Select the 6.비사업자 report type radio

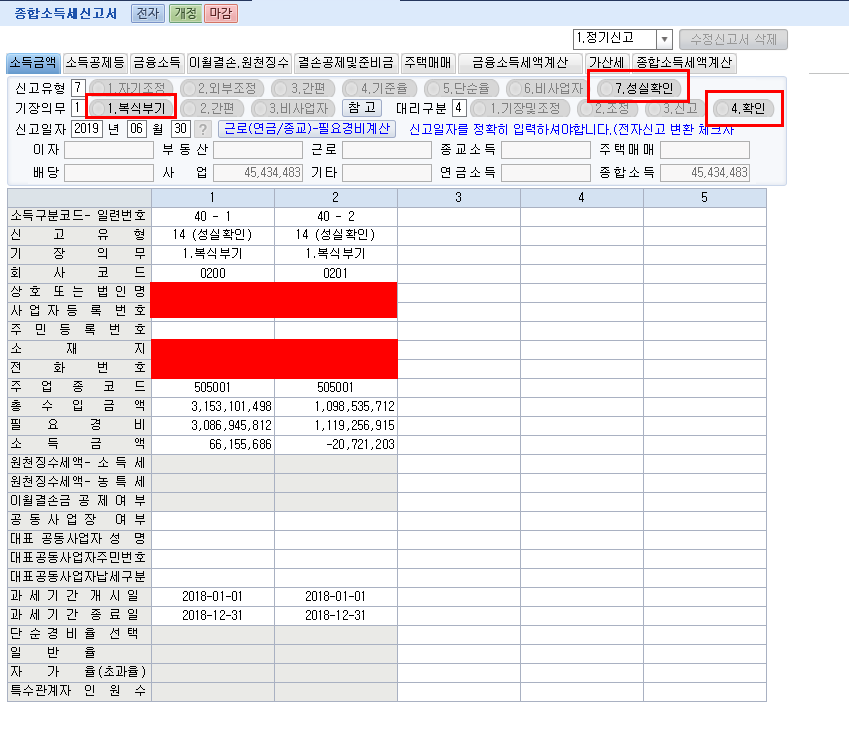point(547,88)
